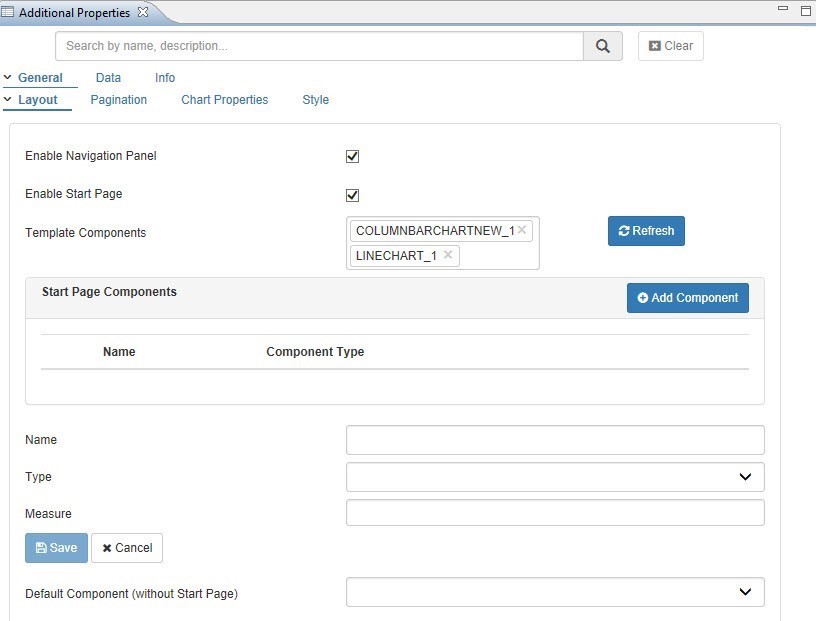Collapse the General section chevron
This screenshot has width=816, height=621.
(8, 78)
